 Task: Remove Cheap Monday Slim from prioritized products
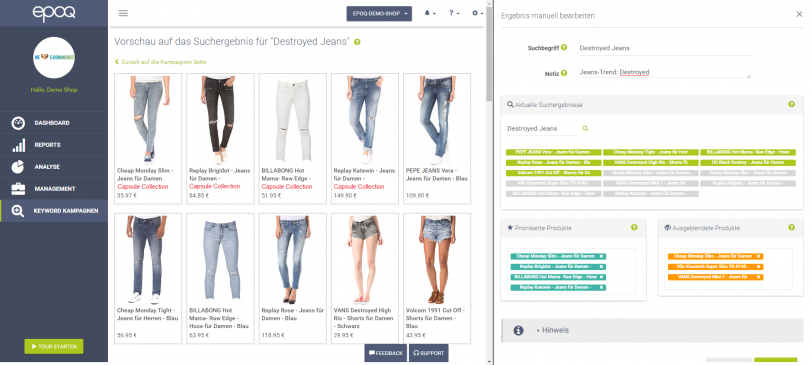pyautogui.click(x=601, y=256)
